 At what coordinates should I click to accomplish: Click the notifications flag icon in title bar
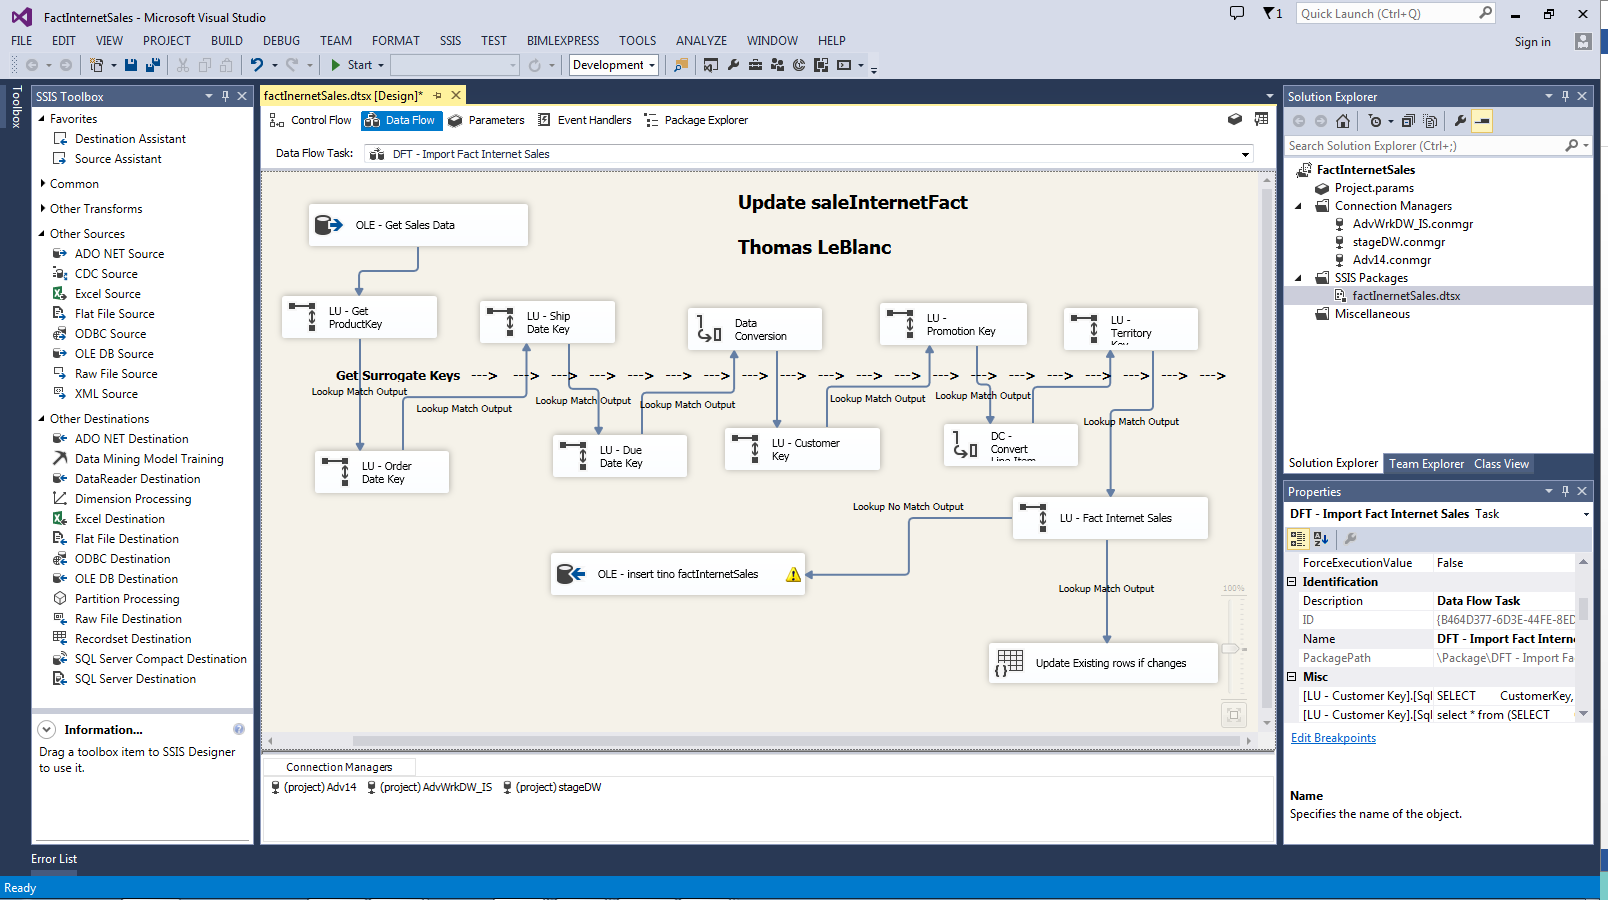tap(1270, 14)
